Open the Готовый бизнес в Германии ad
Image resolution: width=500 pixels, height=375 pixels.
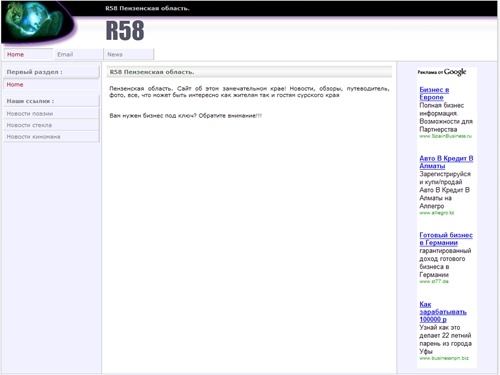[x=446, y=239]
